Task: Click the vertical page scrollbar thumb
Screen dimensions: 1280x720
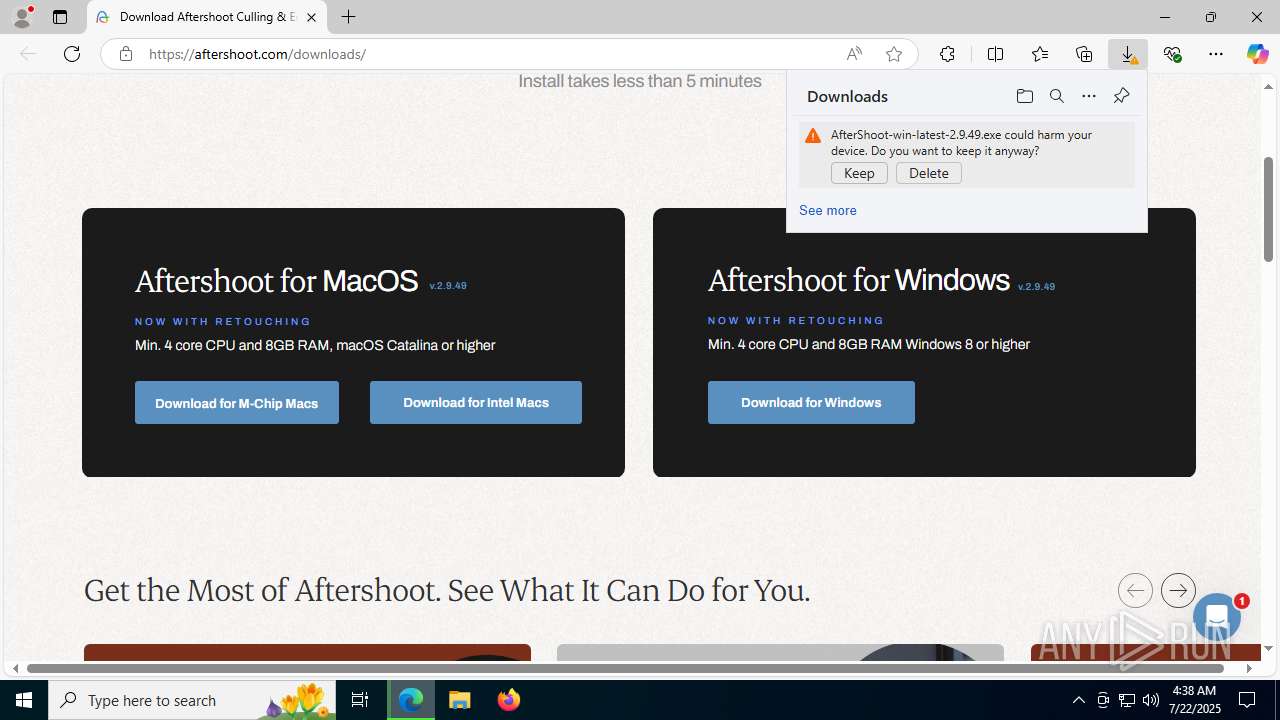Action: pos(1268,209)
